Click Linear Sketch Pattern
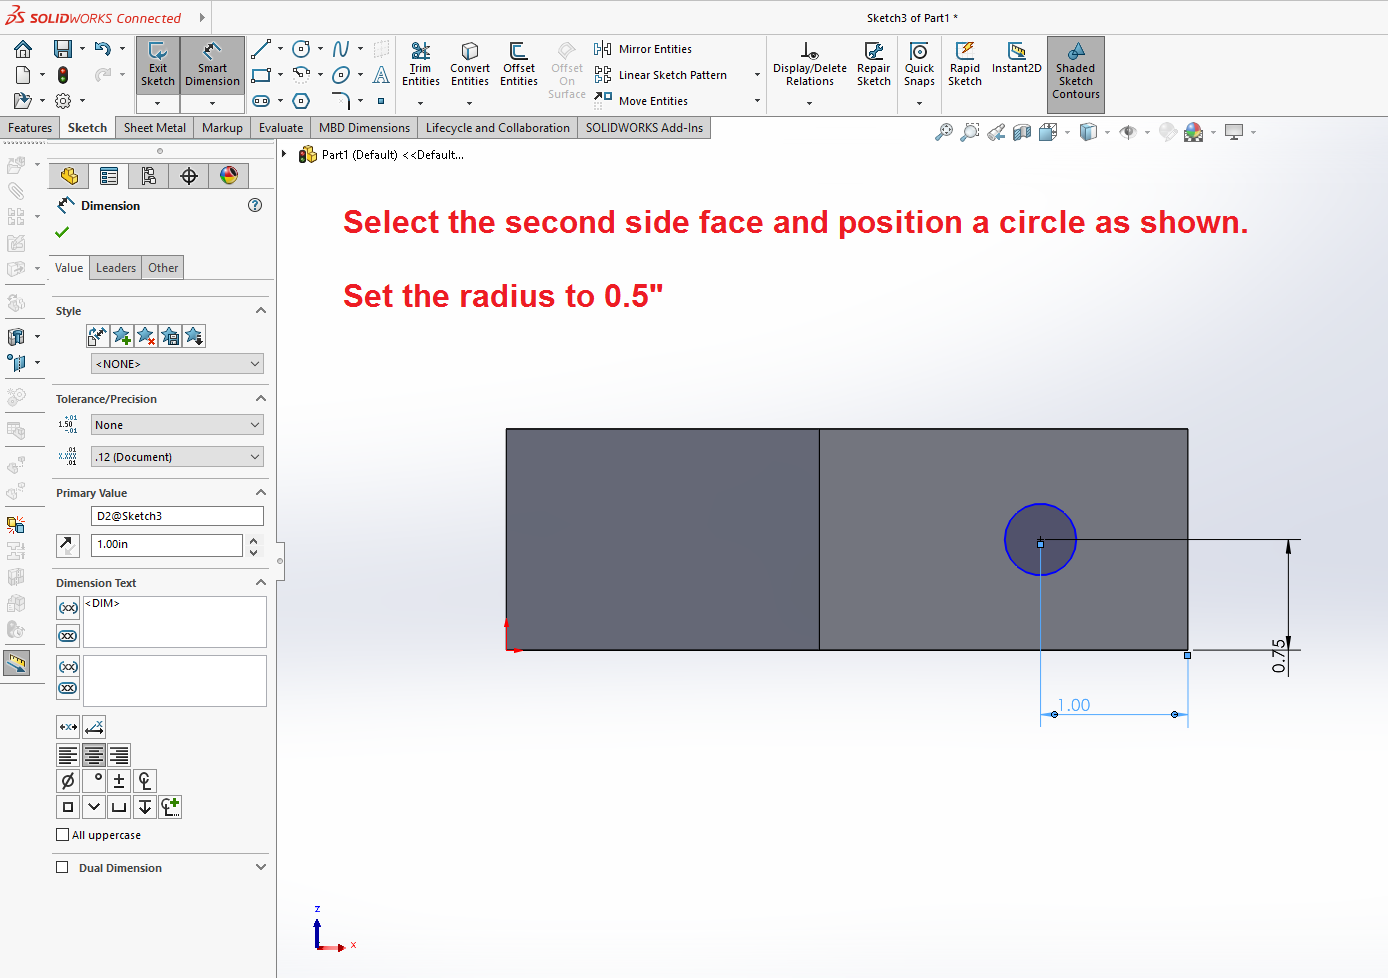 (671, 75)
